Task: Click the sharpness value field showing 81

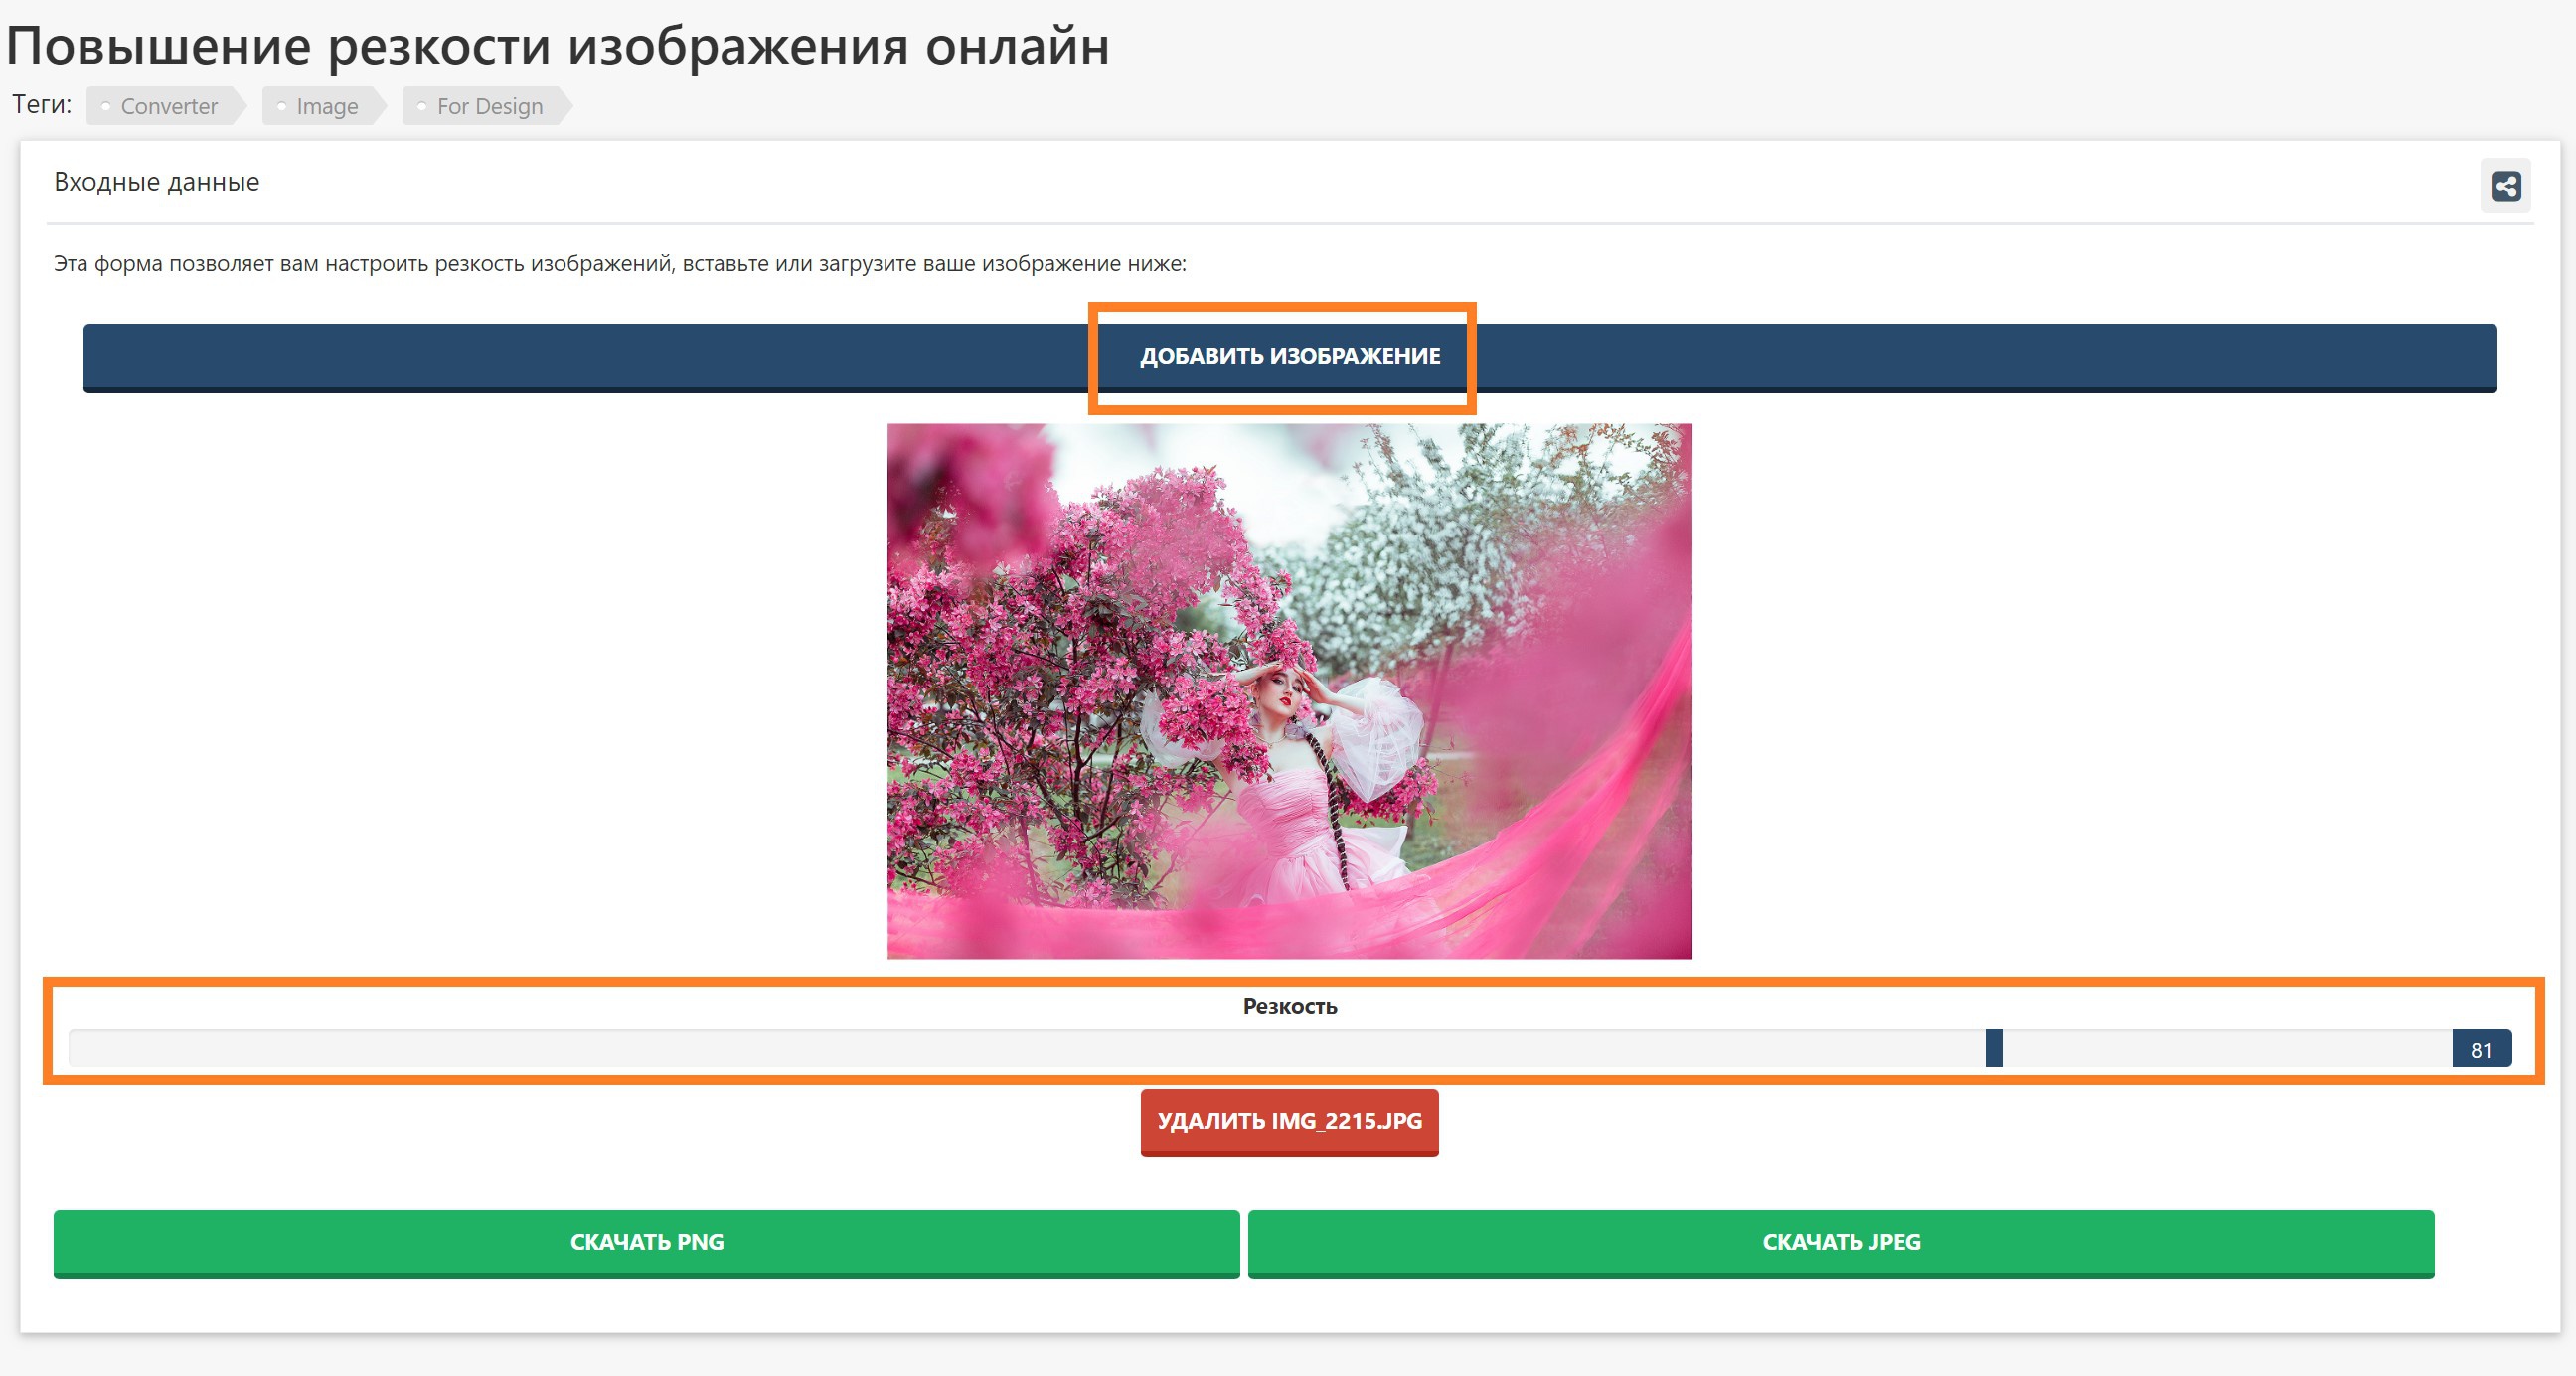Action: click(2482, 1049)
